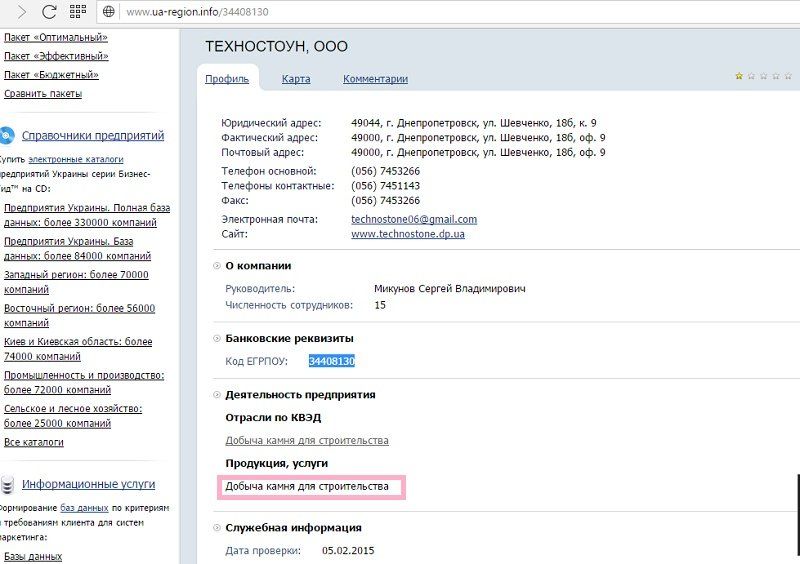Open the Все каталоги link
This screenshot has width=800, height=564.
point(34,442)
